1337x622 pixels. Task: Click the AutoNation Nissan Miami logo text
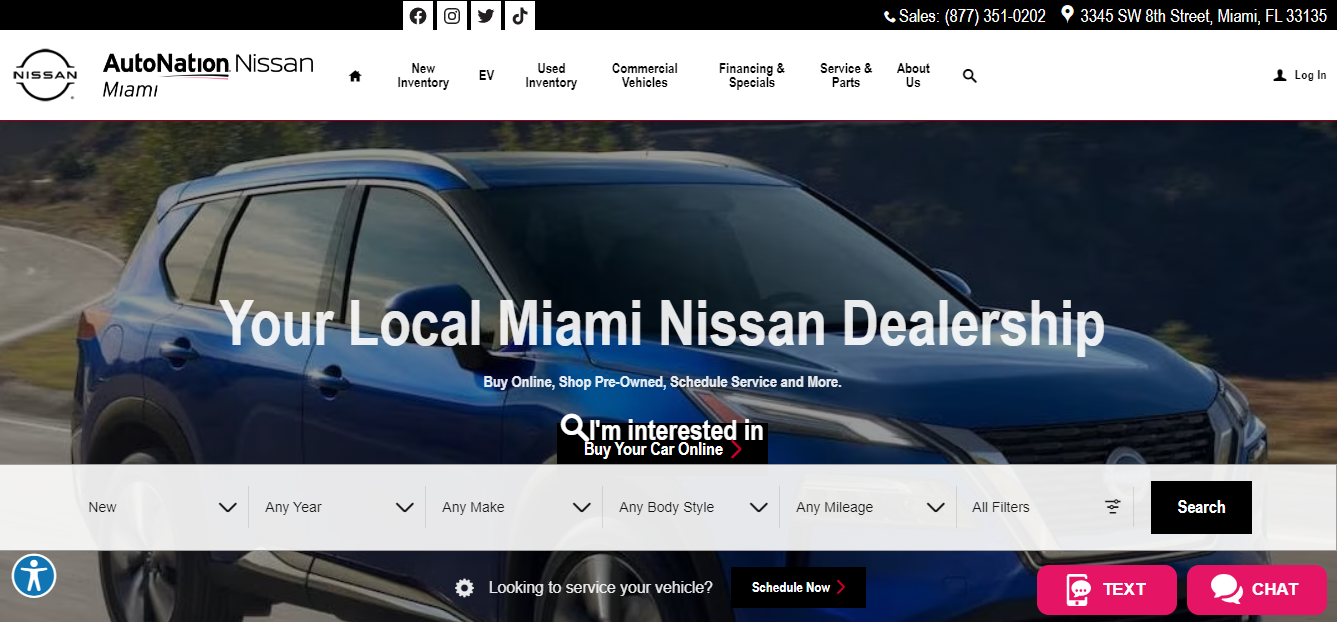click(208, 75)
